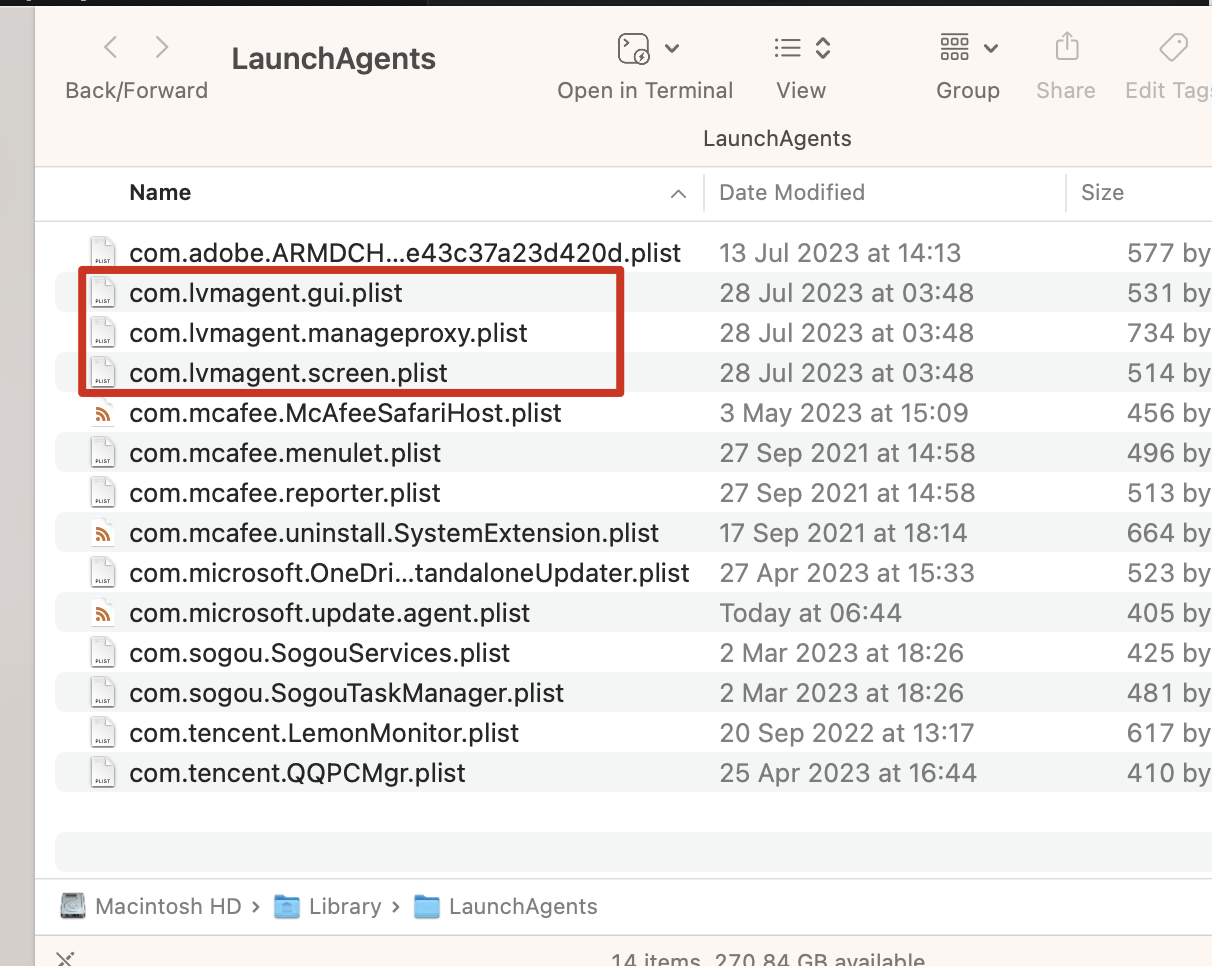Viewport: 1212px width, 966px height.
Task: Click plist icon of com.mcafee.reporter.plist
Action: 102,493
